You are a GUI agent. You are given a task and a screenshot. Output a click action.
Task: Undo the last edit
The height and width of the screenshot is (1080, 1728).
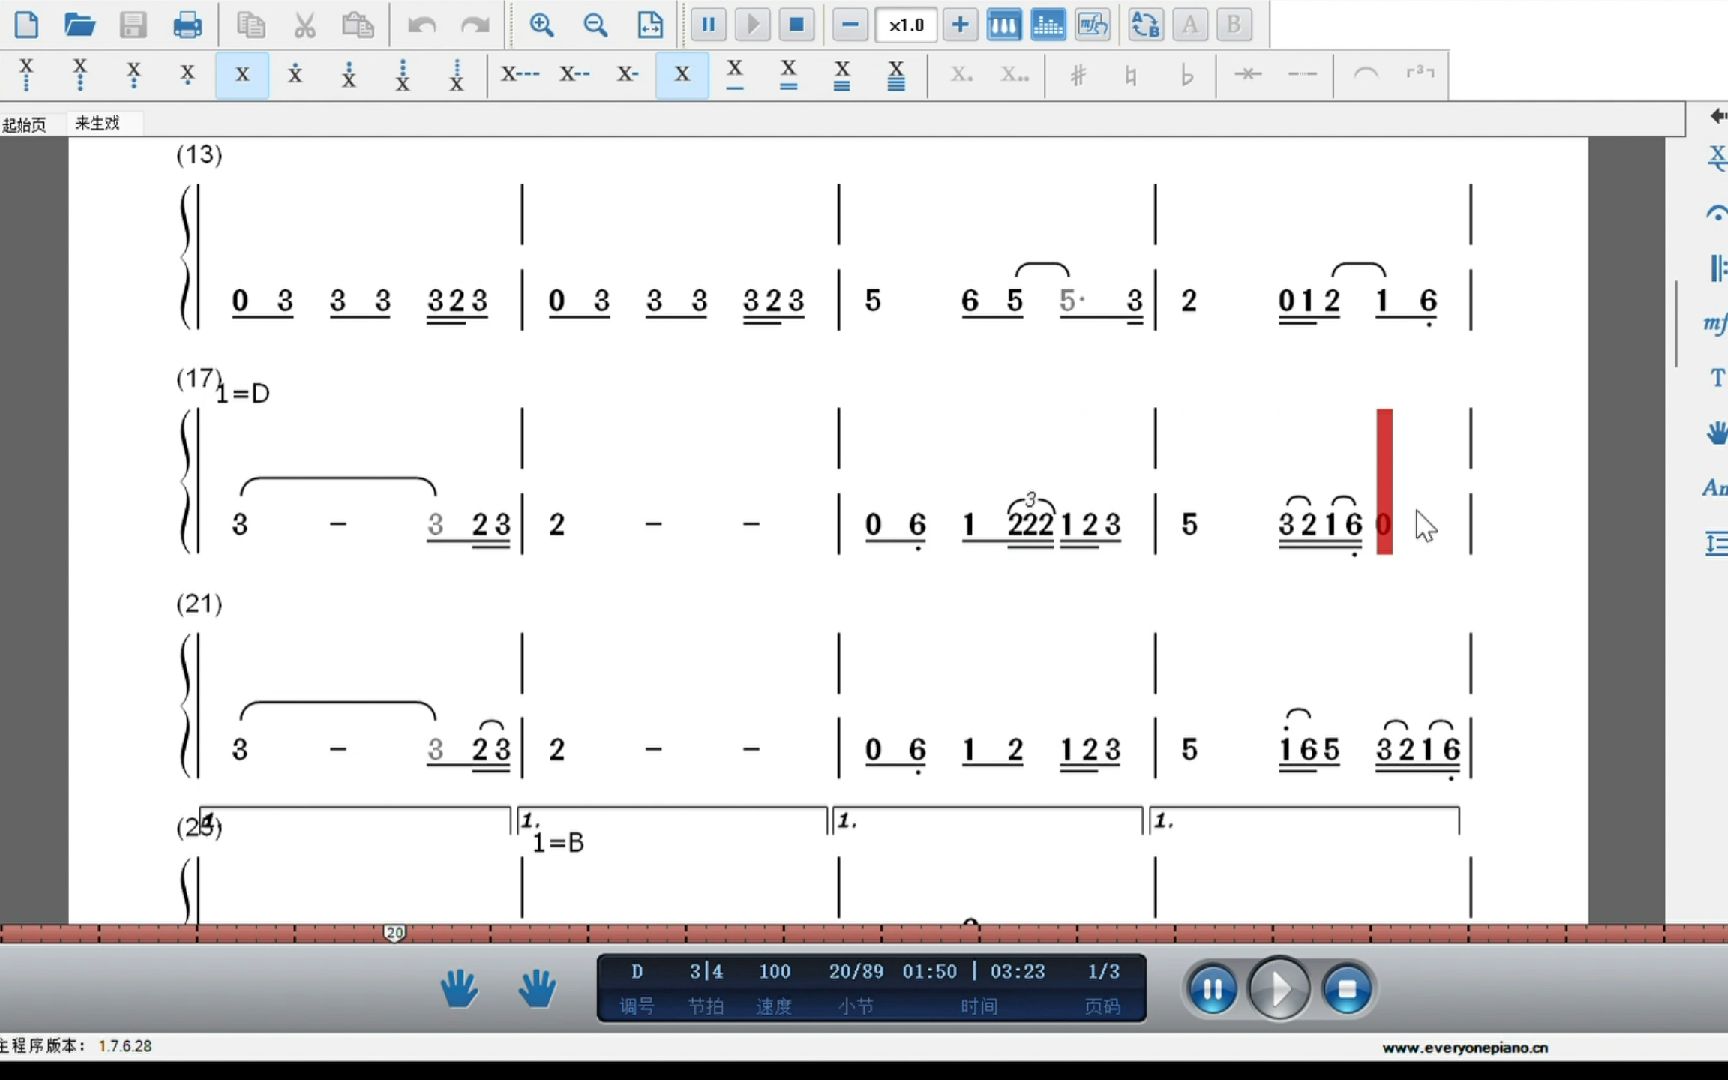[421, 25]
